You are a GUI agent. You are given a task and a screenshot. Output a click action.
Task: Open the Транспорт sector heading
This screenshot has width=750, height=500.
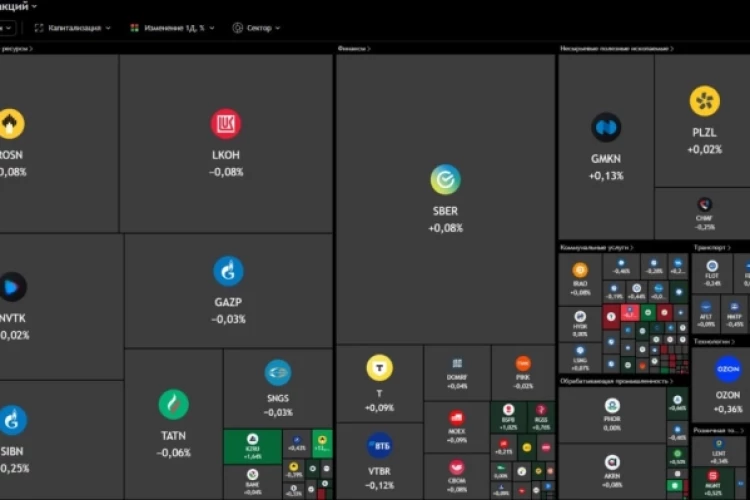[x=712, y=247]
